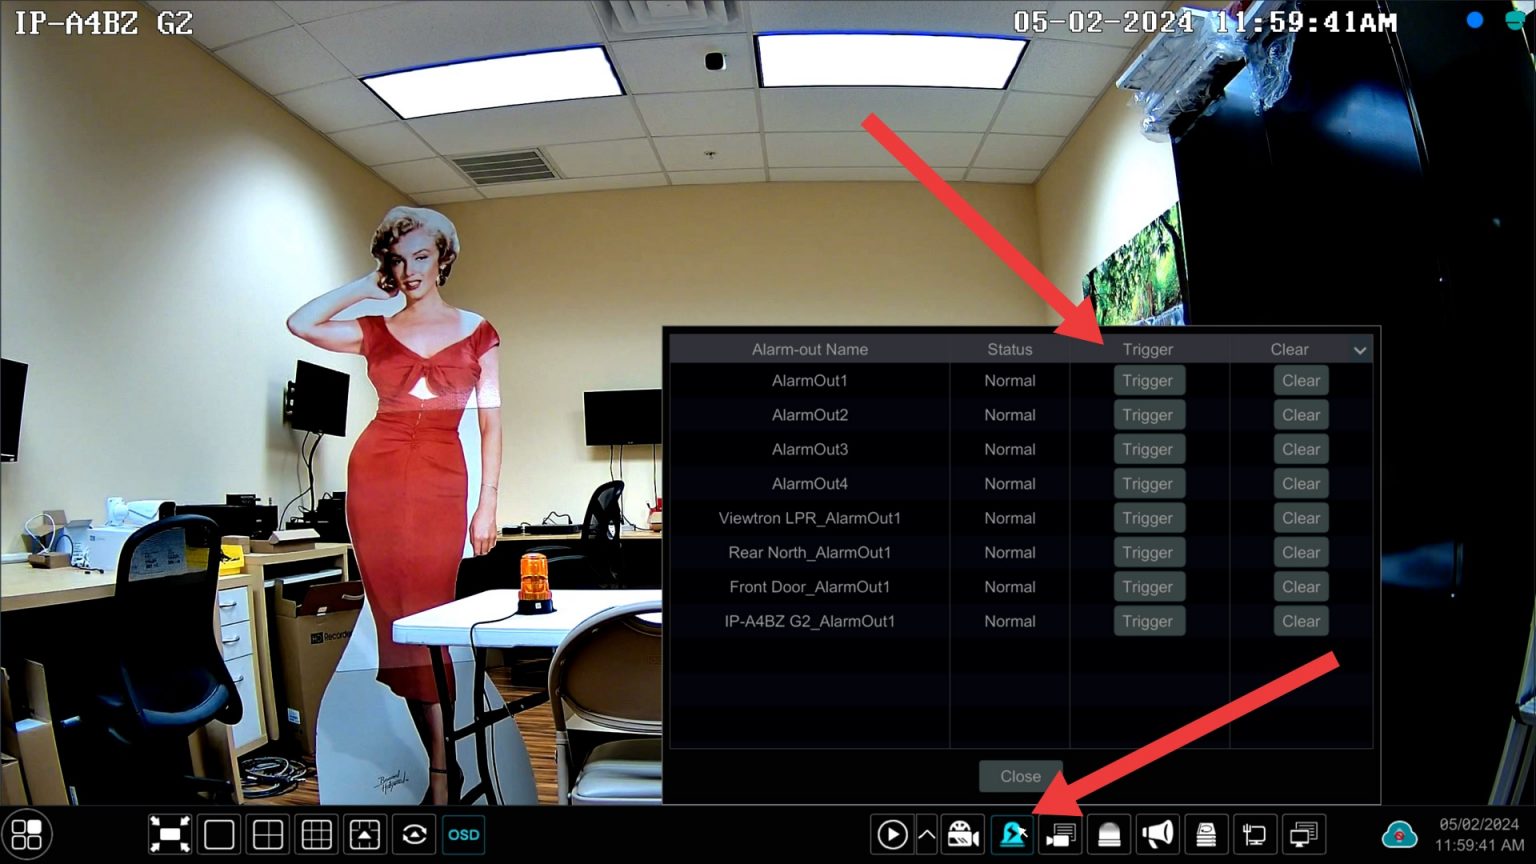Close the alarm-out dialog

tap(1020, 776)
